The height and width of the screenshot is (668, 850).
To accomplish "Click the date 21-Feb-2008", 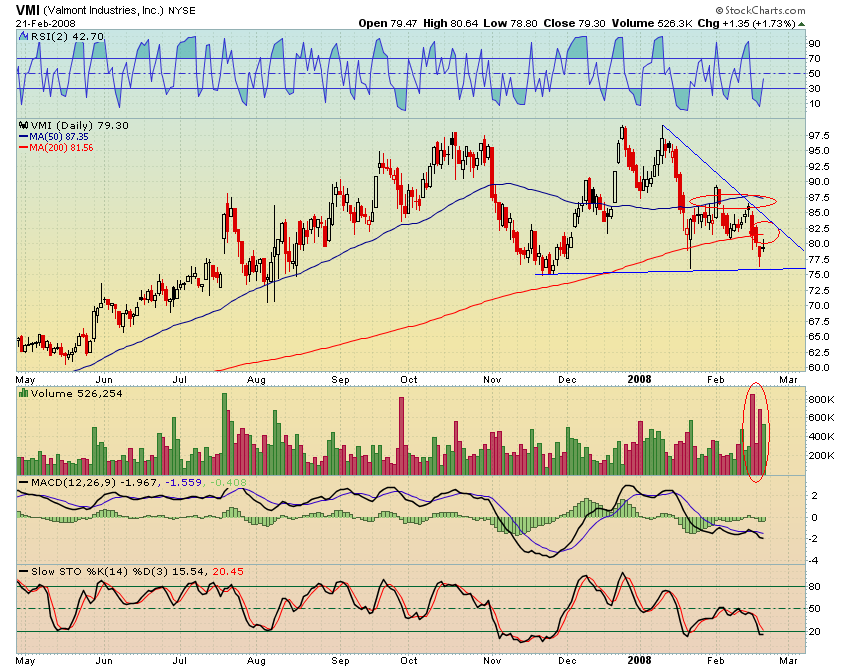I will (x=46, y=24).
